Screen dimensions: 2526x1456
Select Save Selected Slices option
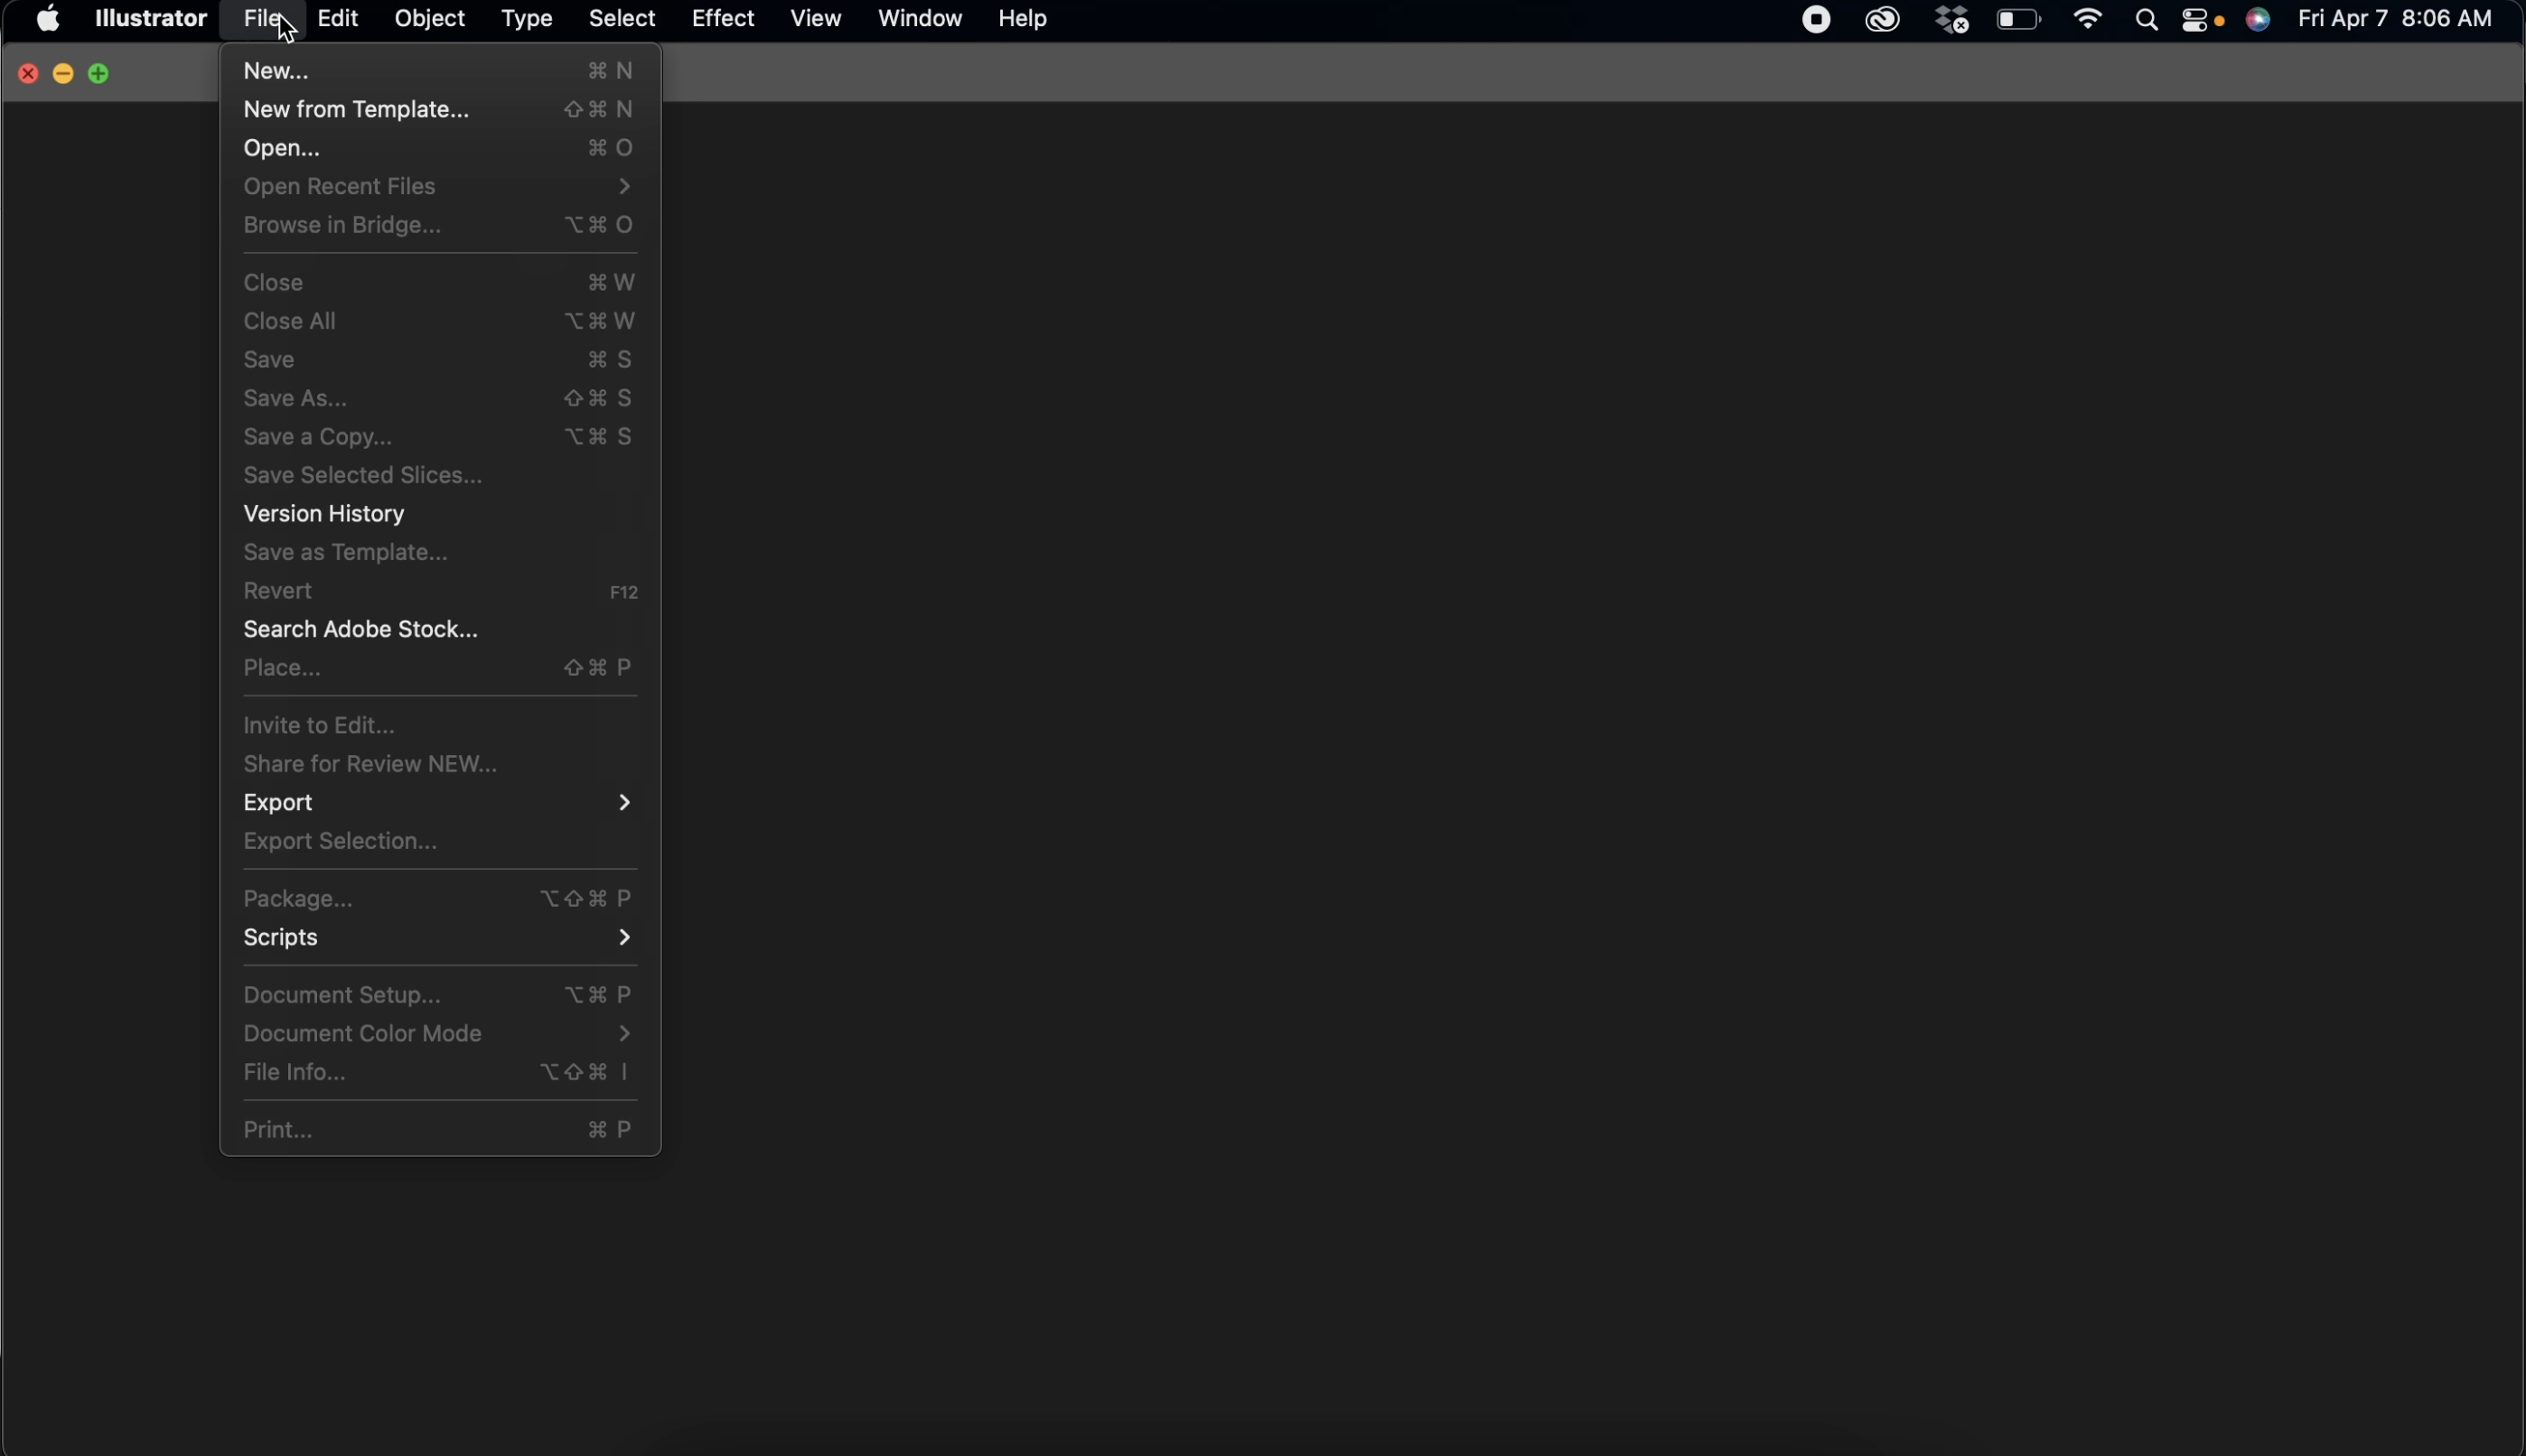[x=360, y=474]
